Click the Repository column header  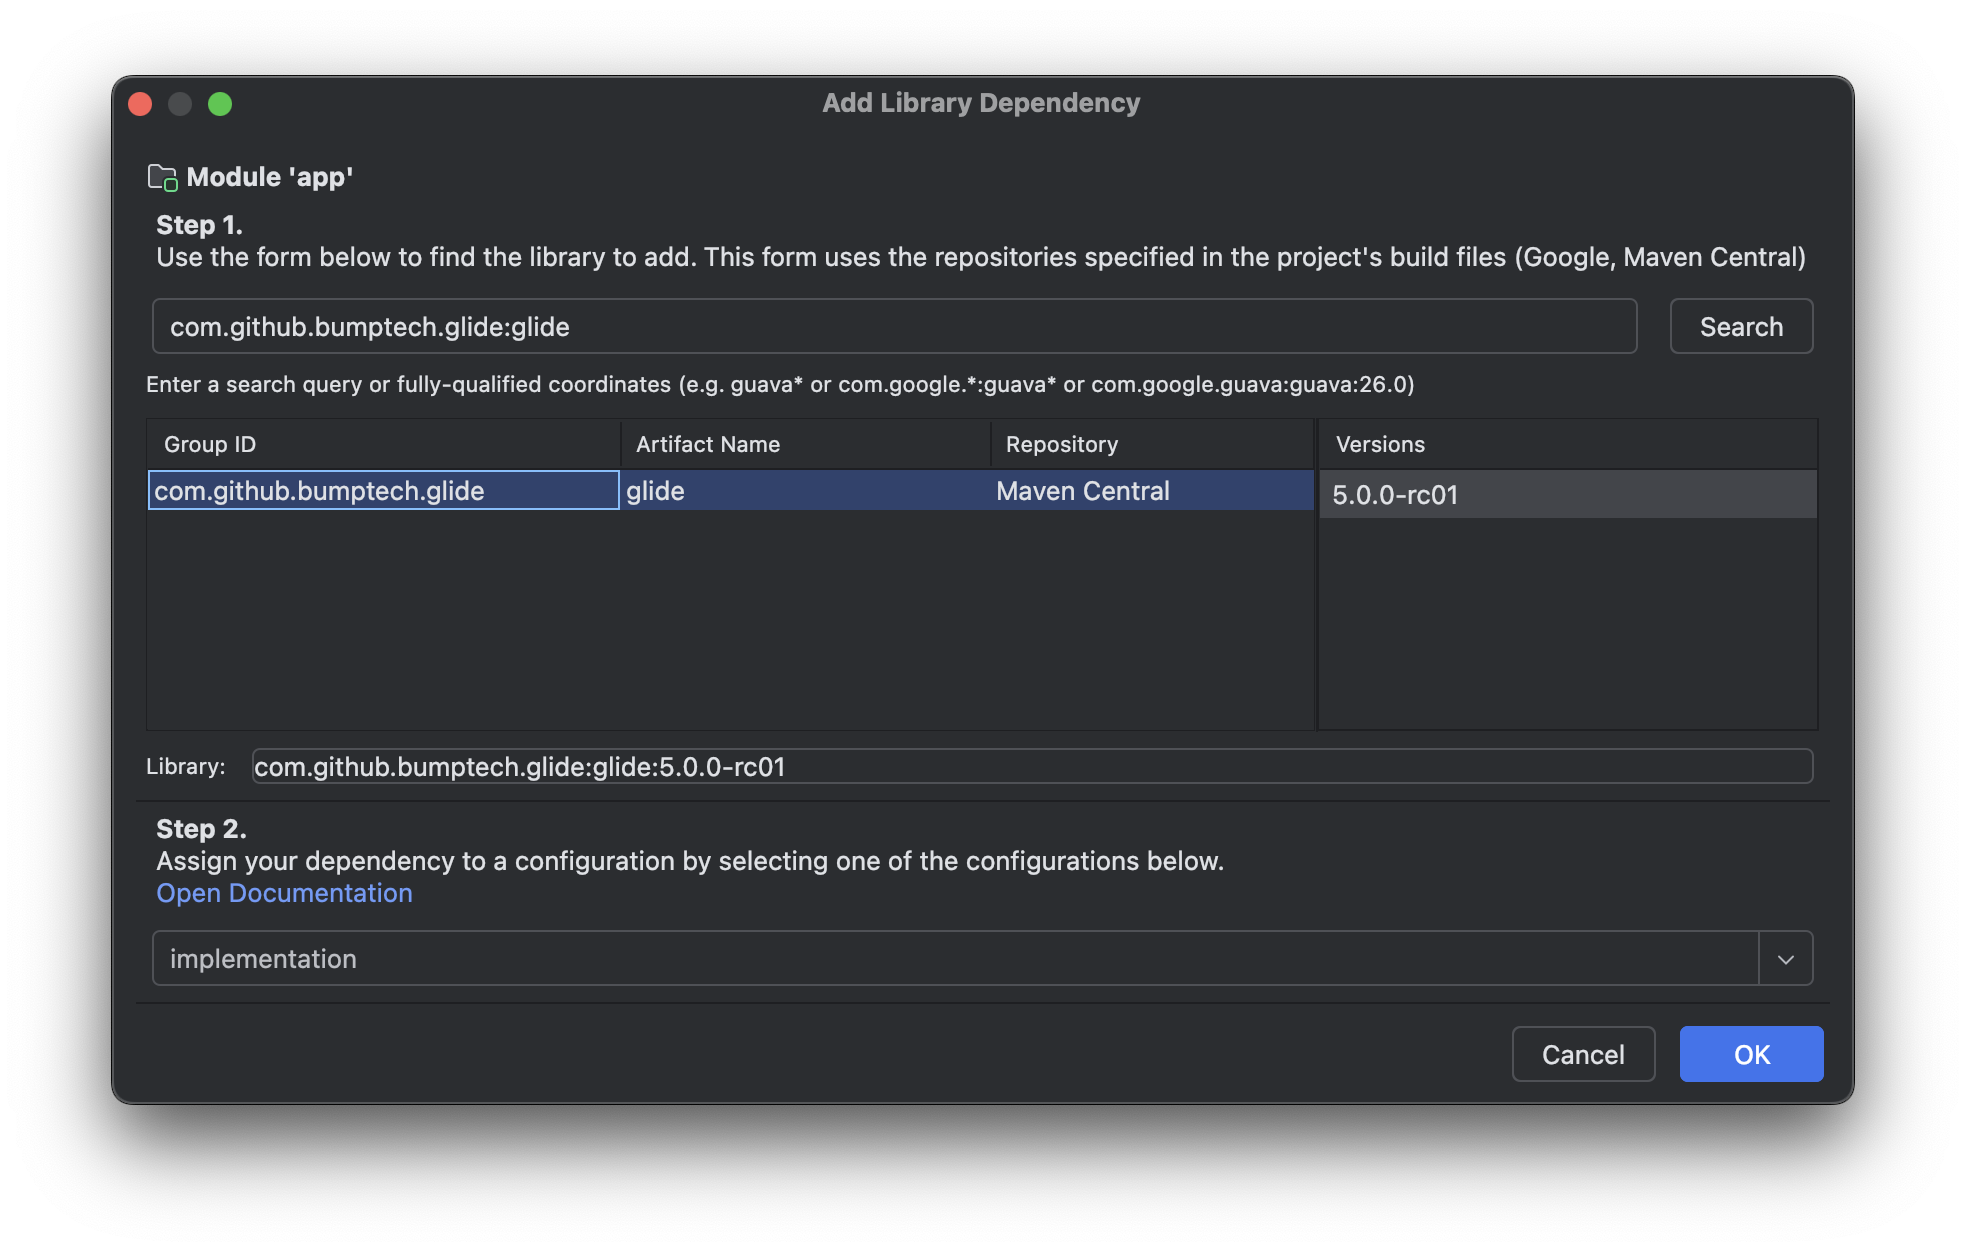point(1150,445)
